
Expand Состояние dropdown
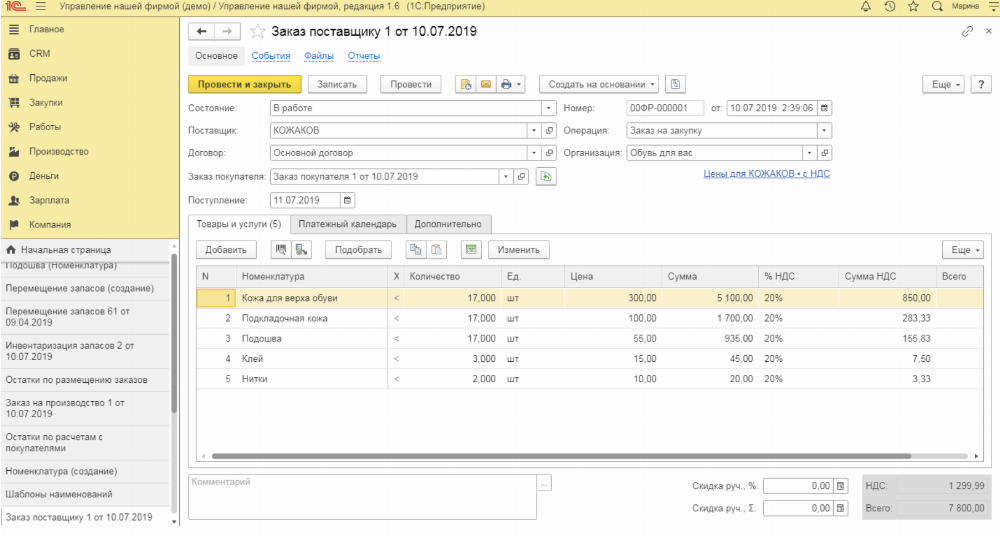point(548,108)
